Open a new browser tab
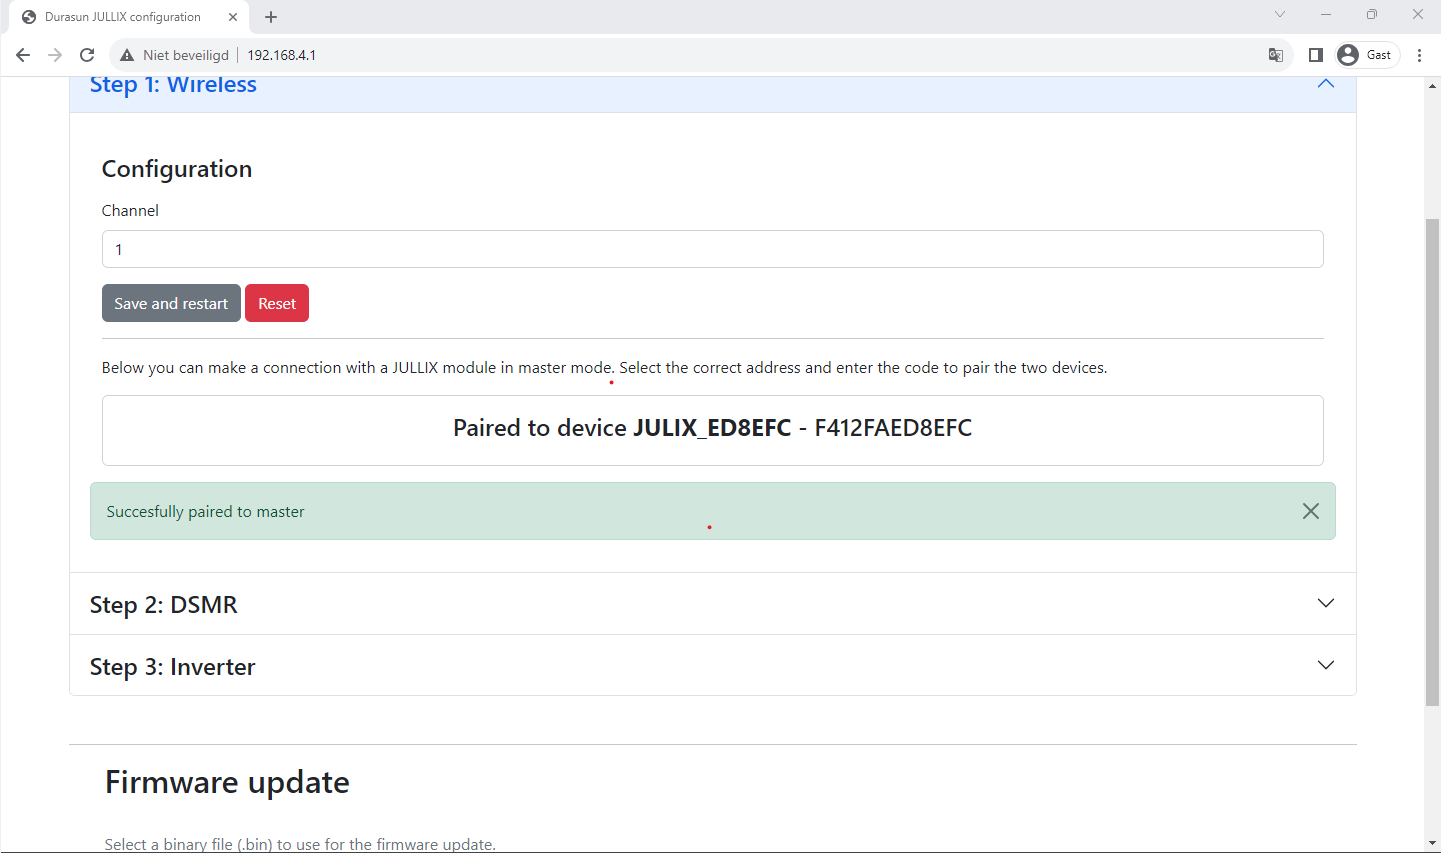The width and height of the screenshot is (1441, 853). pos(271,17)
